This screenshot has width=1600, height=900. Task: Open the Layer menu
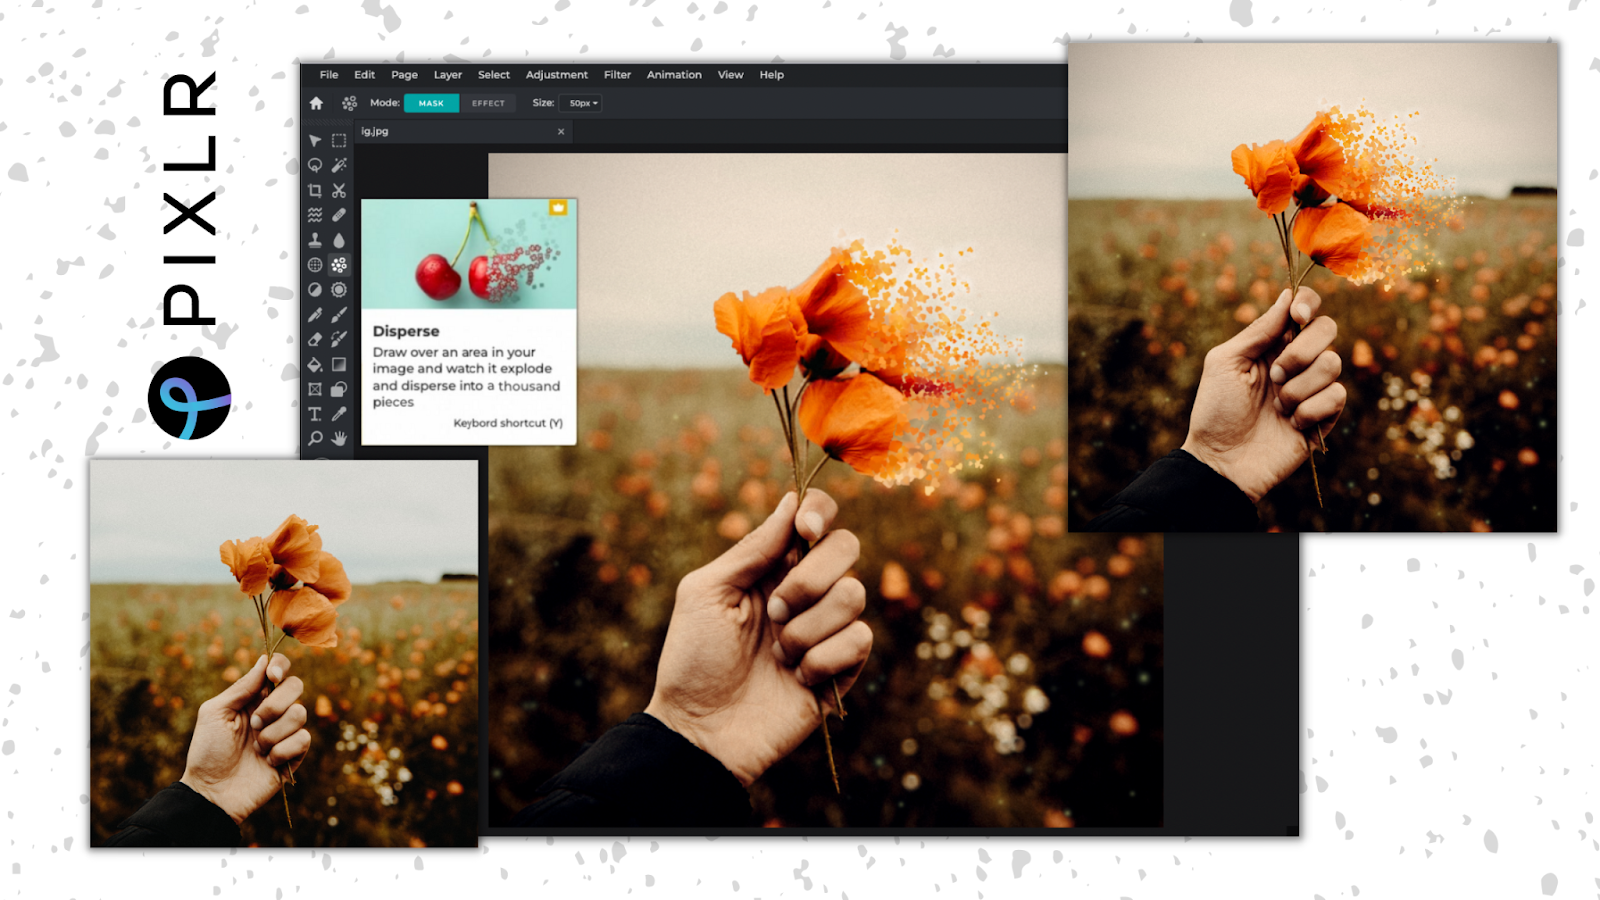point(448,75)
